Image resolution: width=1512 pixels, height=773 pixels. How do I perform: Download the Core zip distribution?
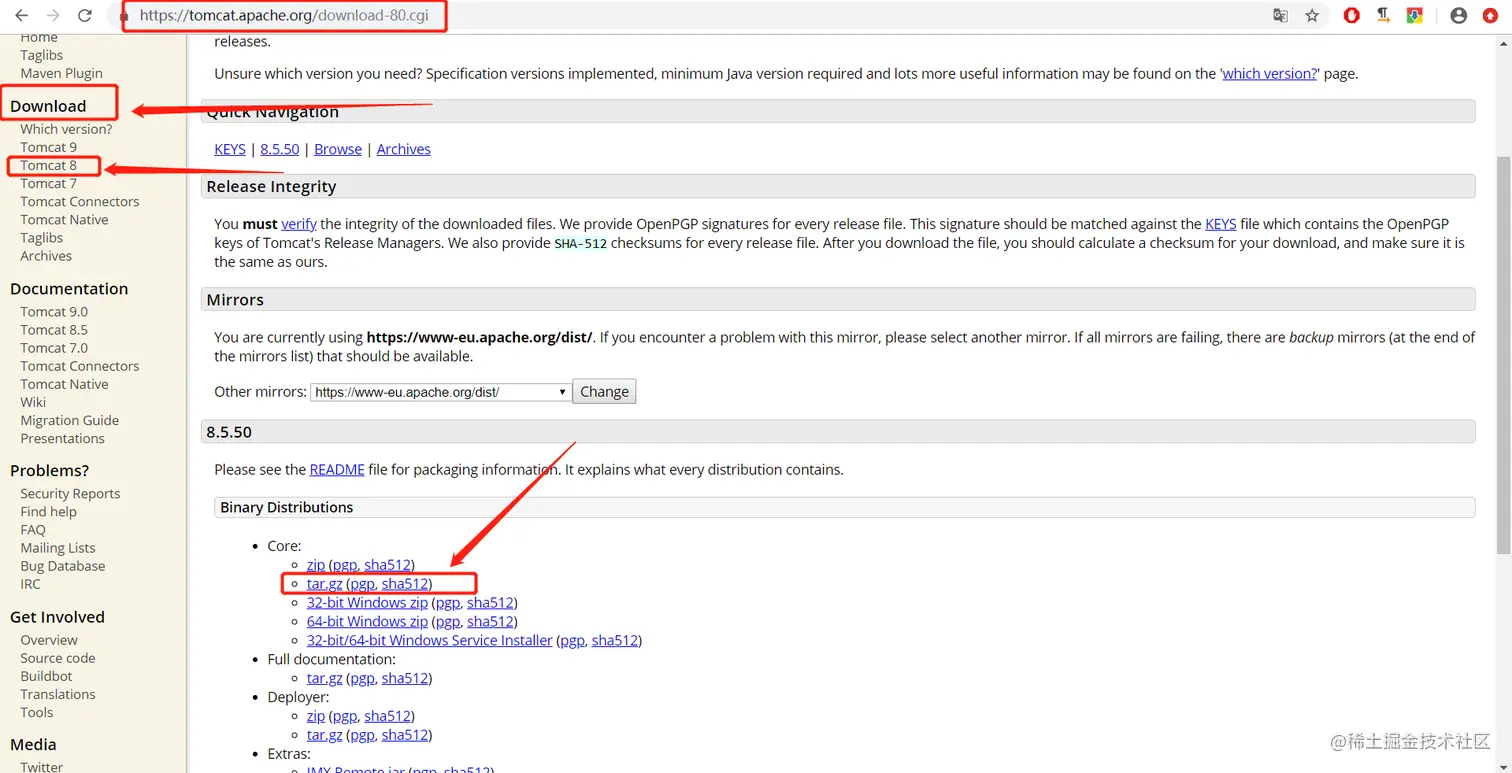point(316,565)
